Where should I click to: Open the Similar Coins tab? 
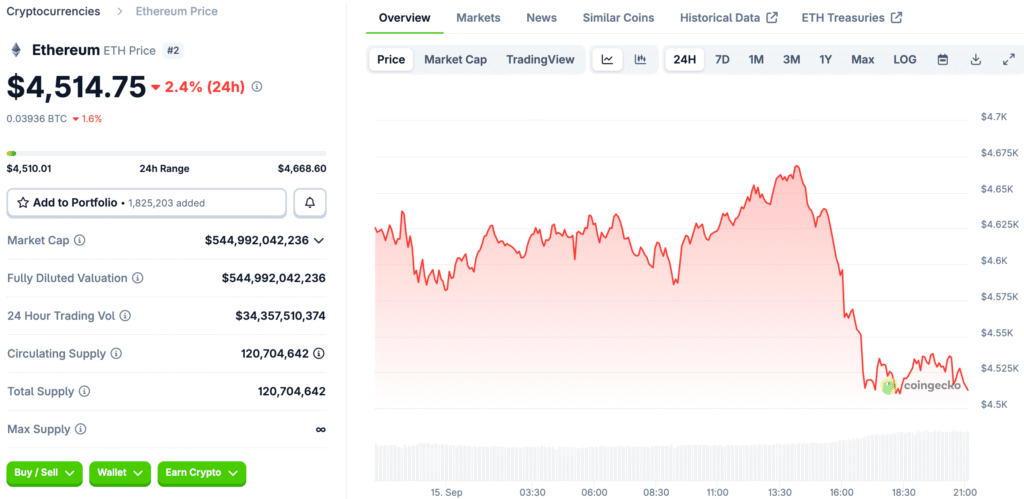point(618,18)
